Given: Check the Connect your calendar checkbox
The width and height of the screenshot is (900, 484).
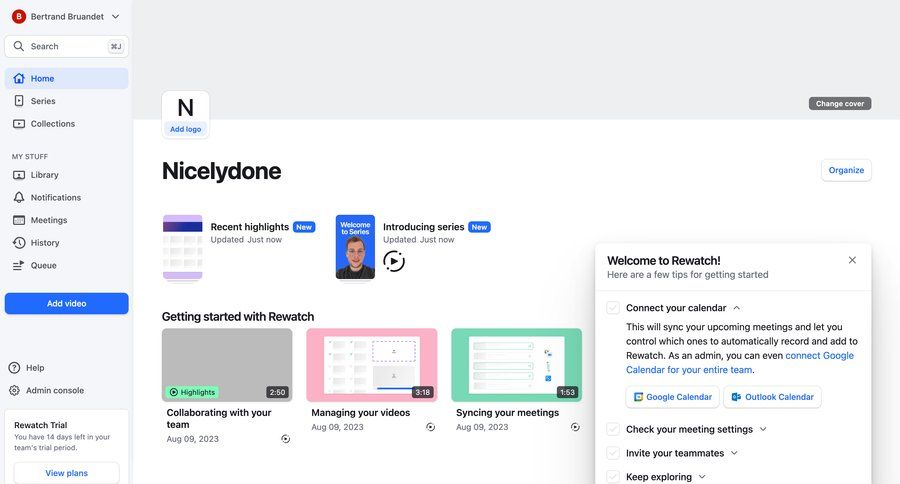Looking at the screenshot, I should (613, 308).
